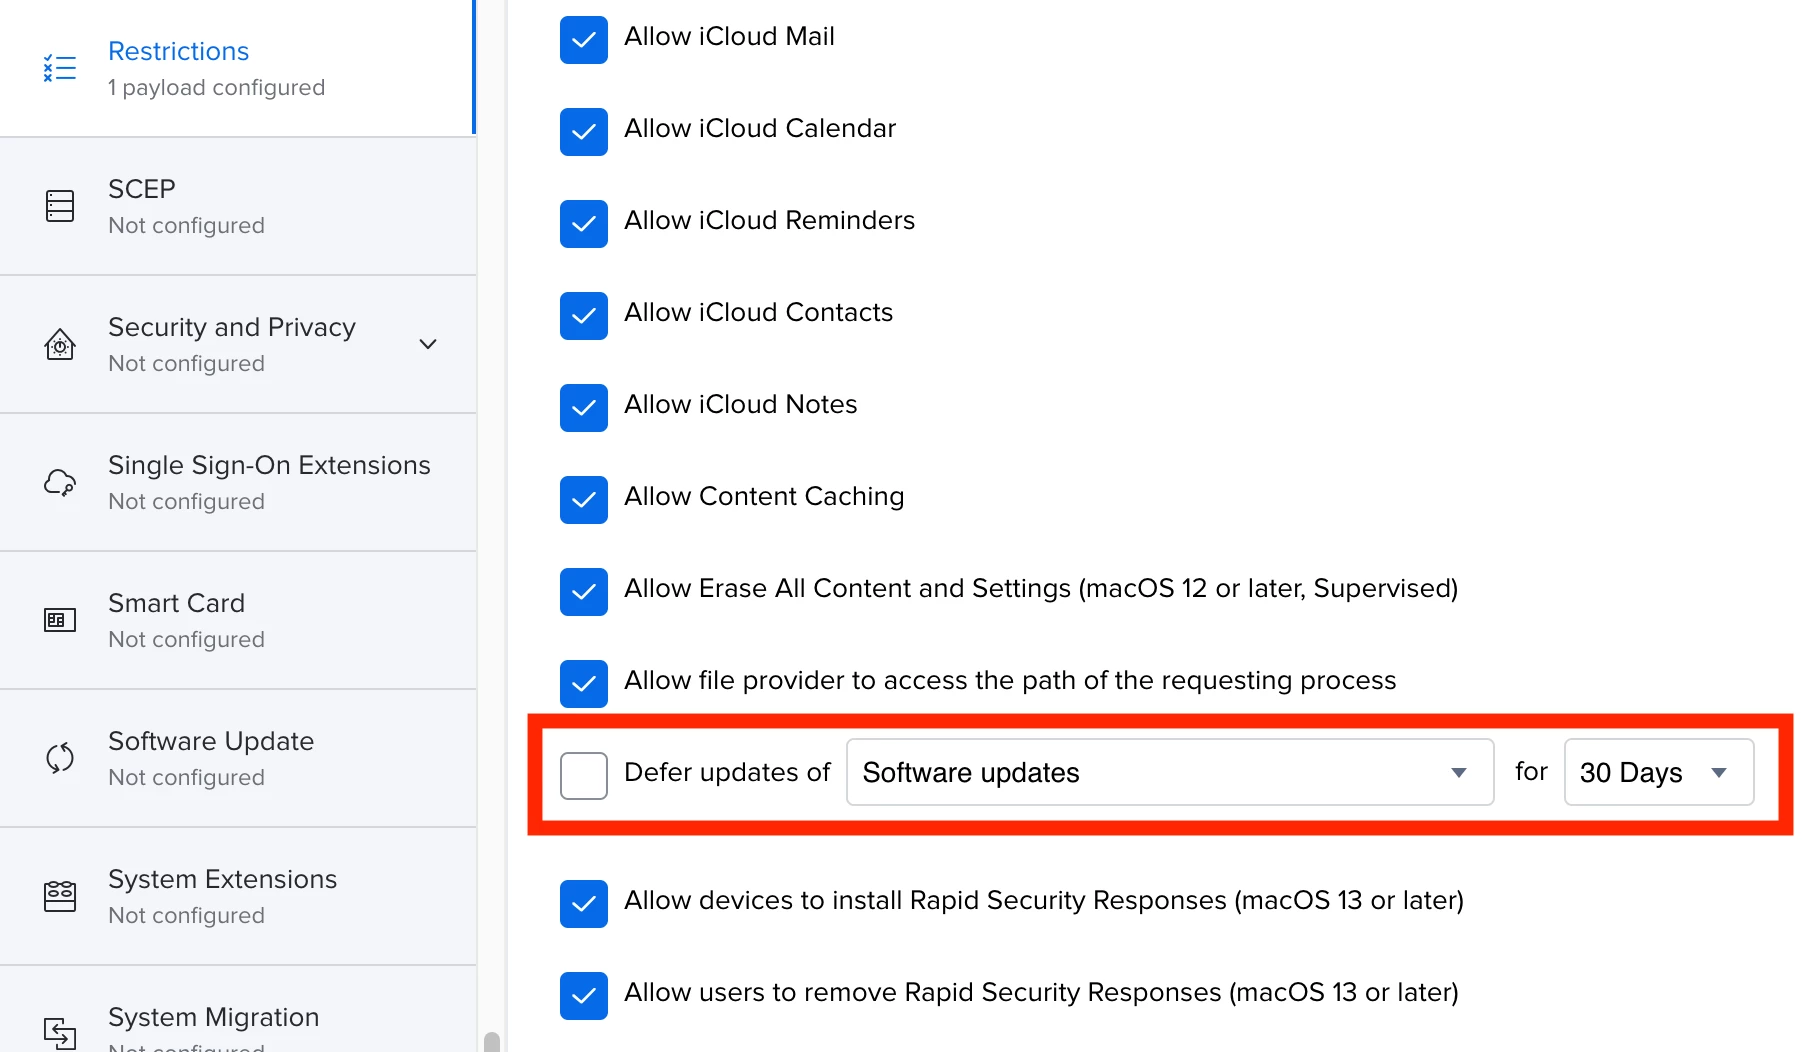Disable Allow iCloud Notes checkbox

coord(584,408)
